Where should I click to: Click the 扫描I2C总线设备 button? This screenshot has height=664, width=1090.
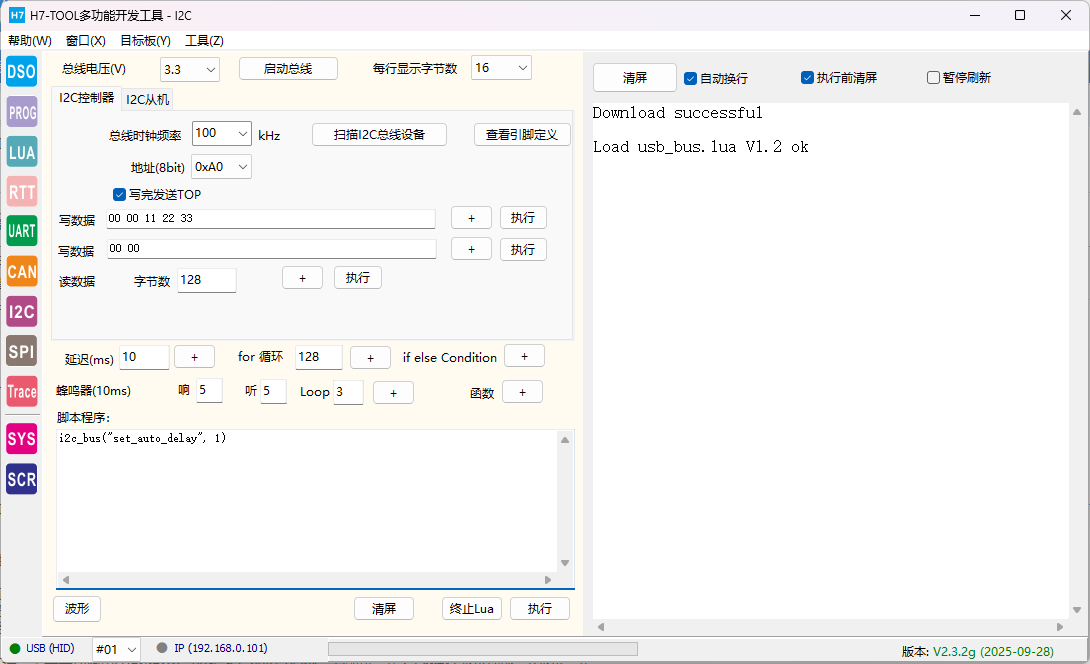click(379, 135)
